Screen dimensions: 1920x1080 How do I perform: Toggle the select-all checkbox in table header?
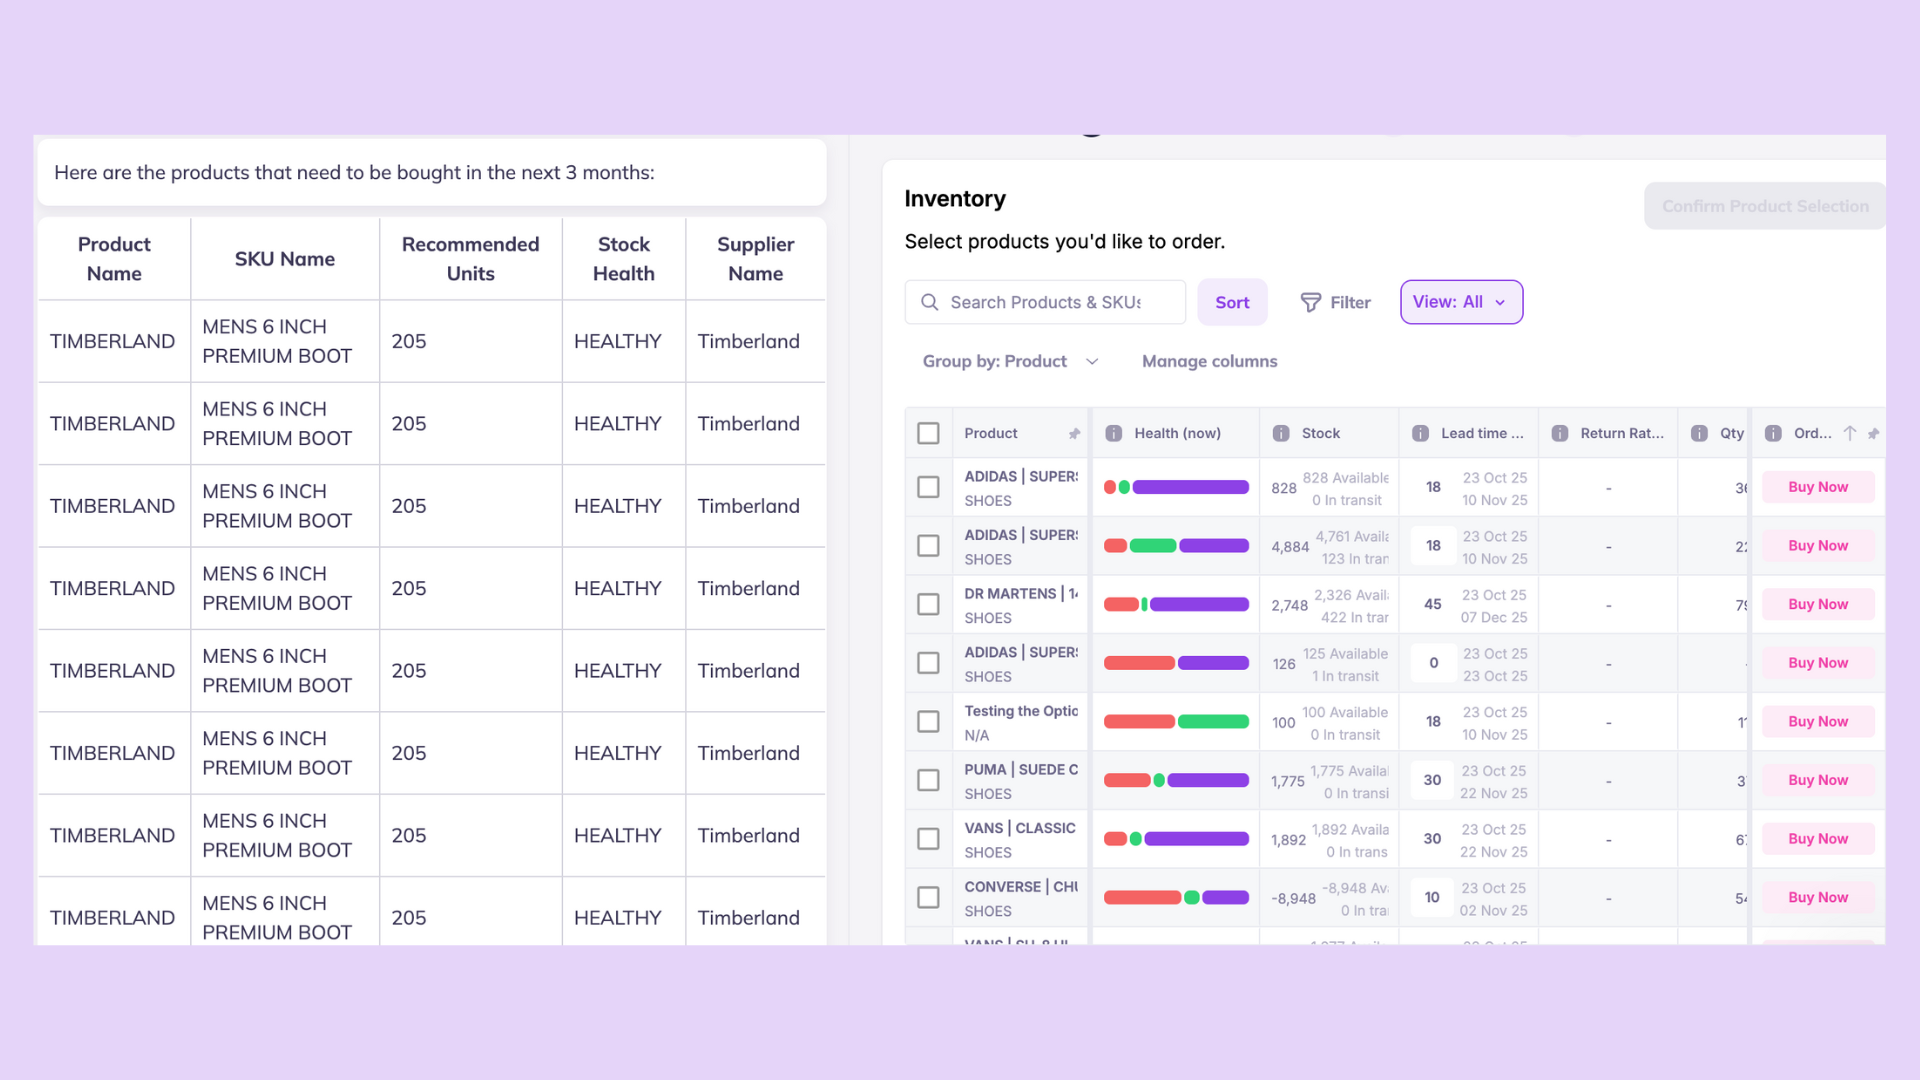pyautogui.click(x=928, y=433)
